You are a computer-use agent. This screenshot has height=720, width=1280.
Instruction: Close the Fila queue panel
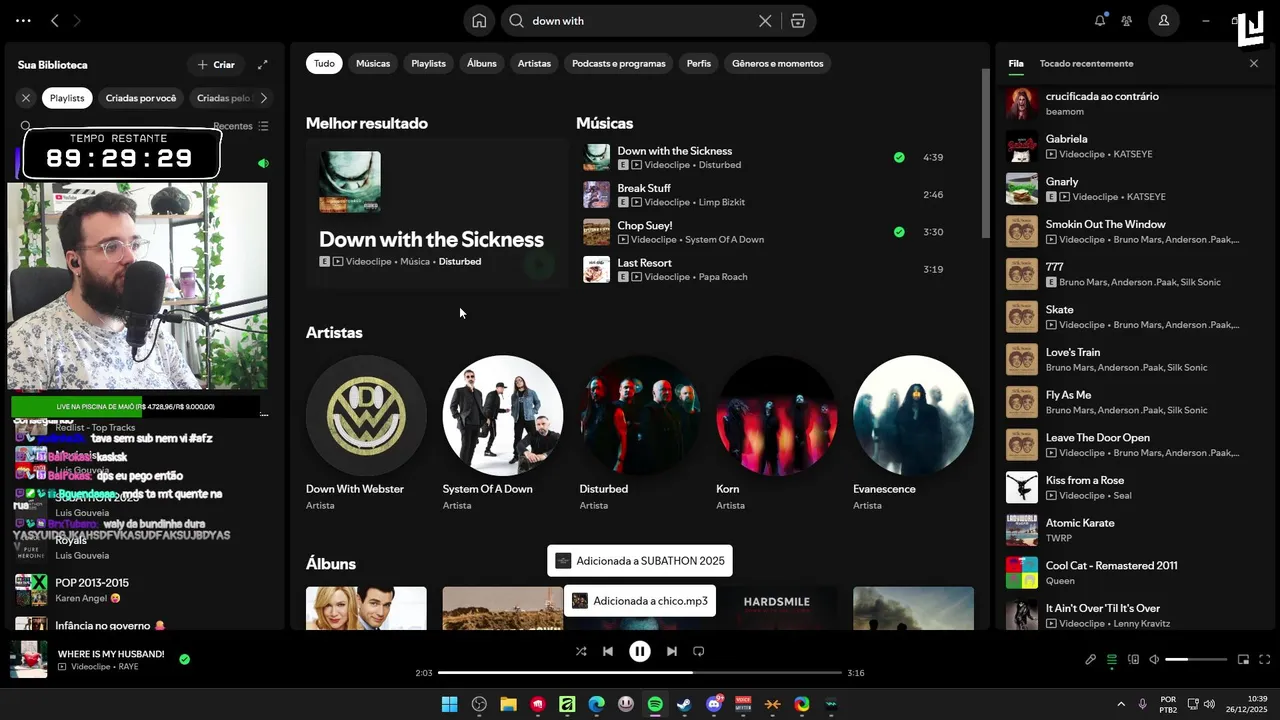tap(1254, 63)
